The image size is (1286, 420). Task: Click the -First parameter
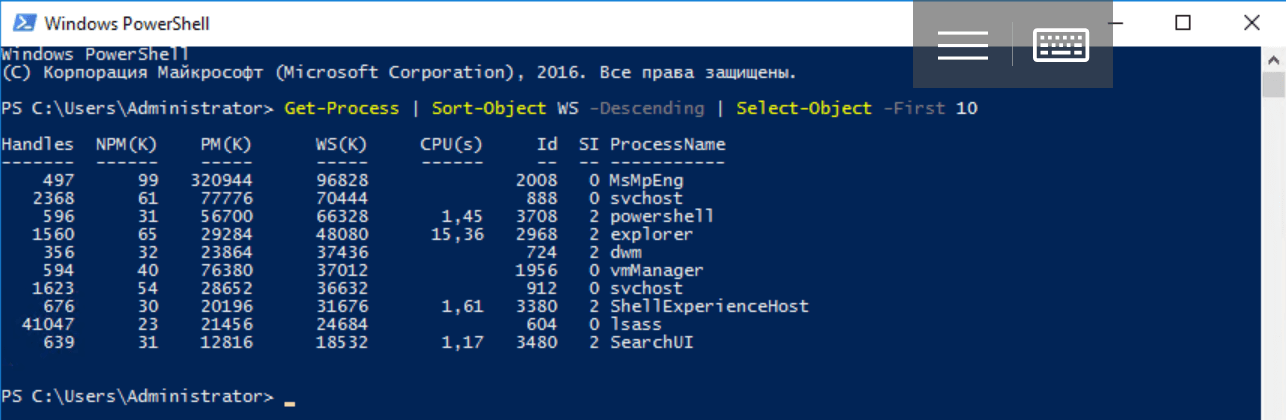[914, 108]
